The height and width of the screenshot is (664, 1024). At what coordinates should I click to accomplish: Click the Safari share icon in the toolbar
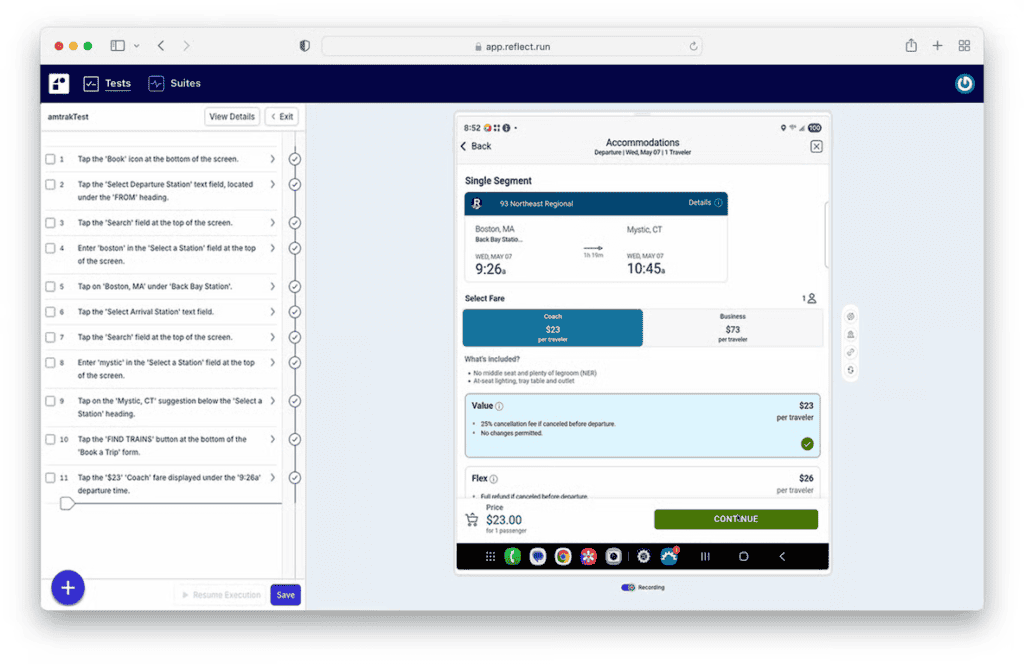click(911, 46)
